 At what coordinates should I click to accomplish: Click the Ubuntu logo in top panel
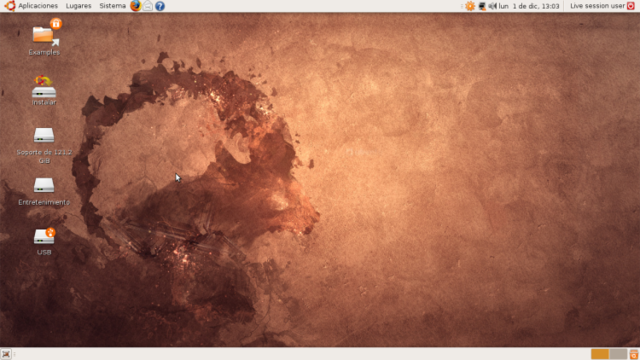point(10,6)
